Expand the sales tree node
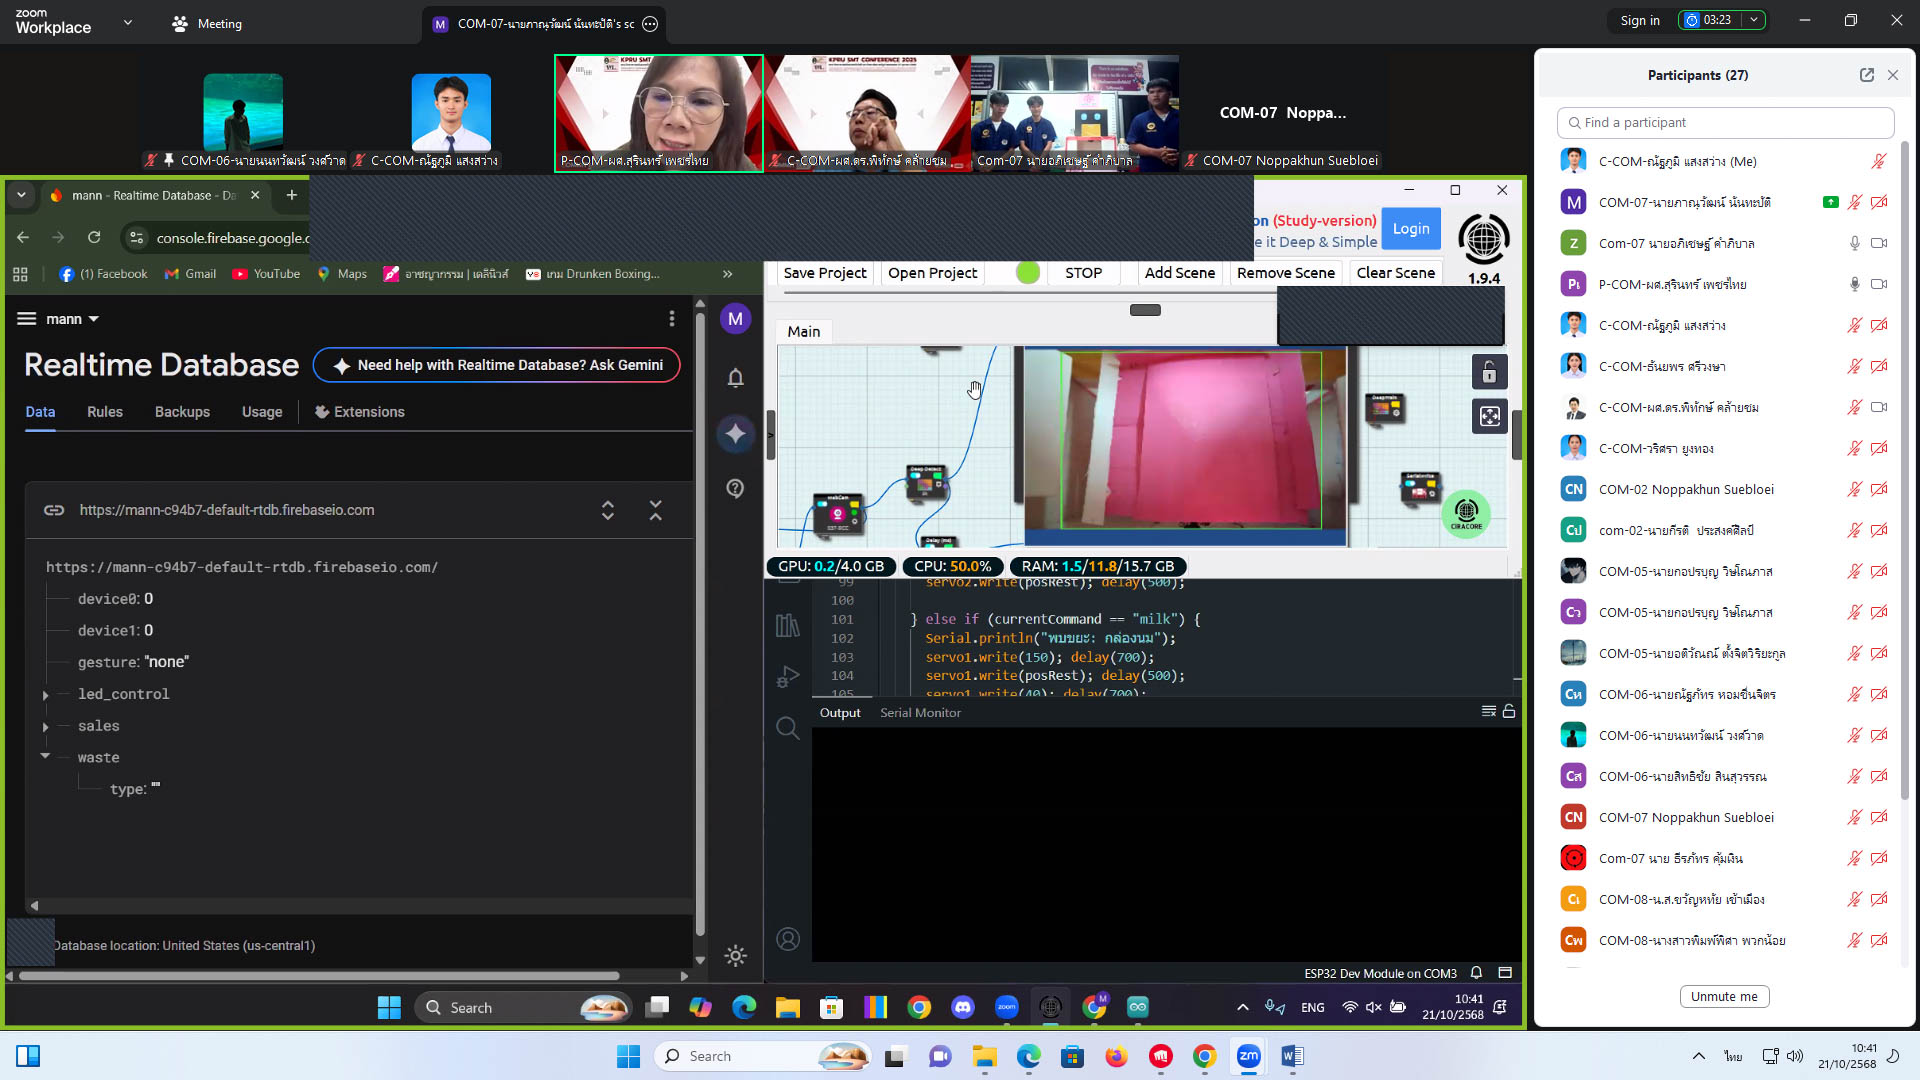 pos(45,726)
